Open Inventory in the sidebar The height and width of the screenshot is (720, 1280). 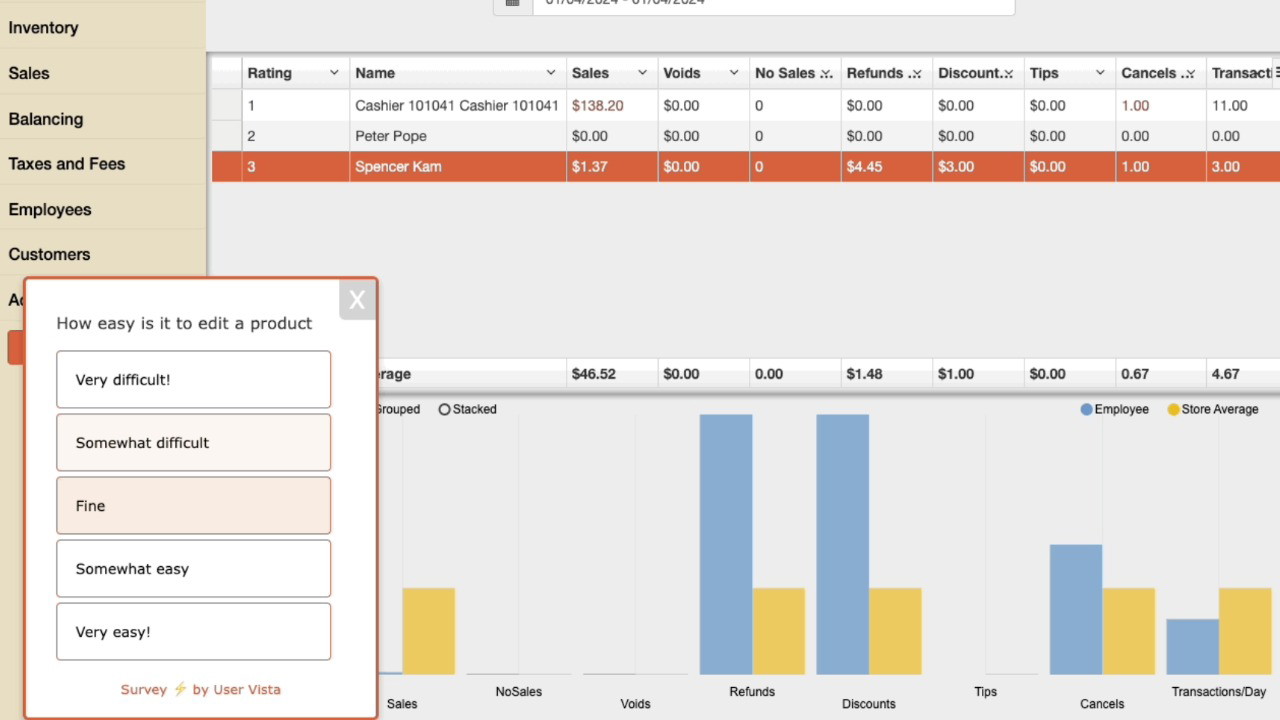(43, 28)
